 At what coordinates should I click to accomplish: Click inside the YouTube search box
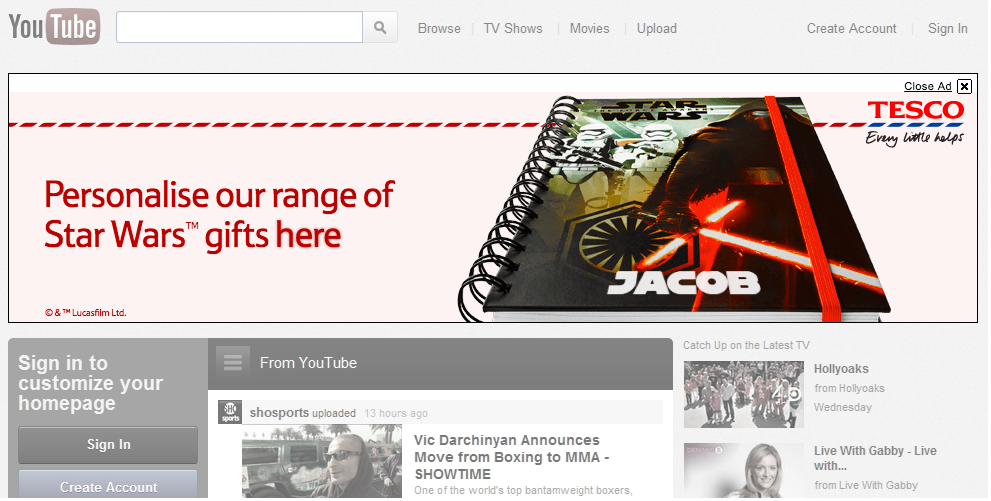239,27
